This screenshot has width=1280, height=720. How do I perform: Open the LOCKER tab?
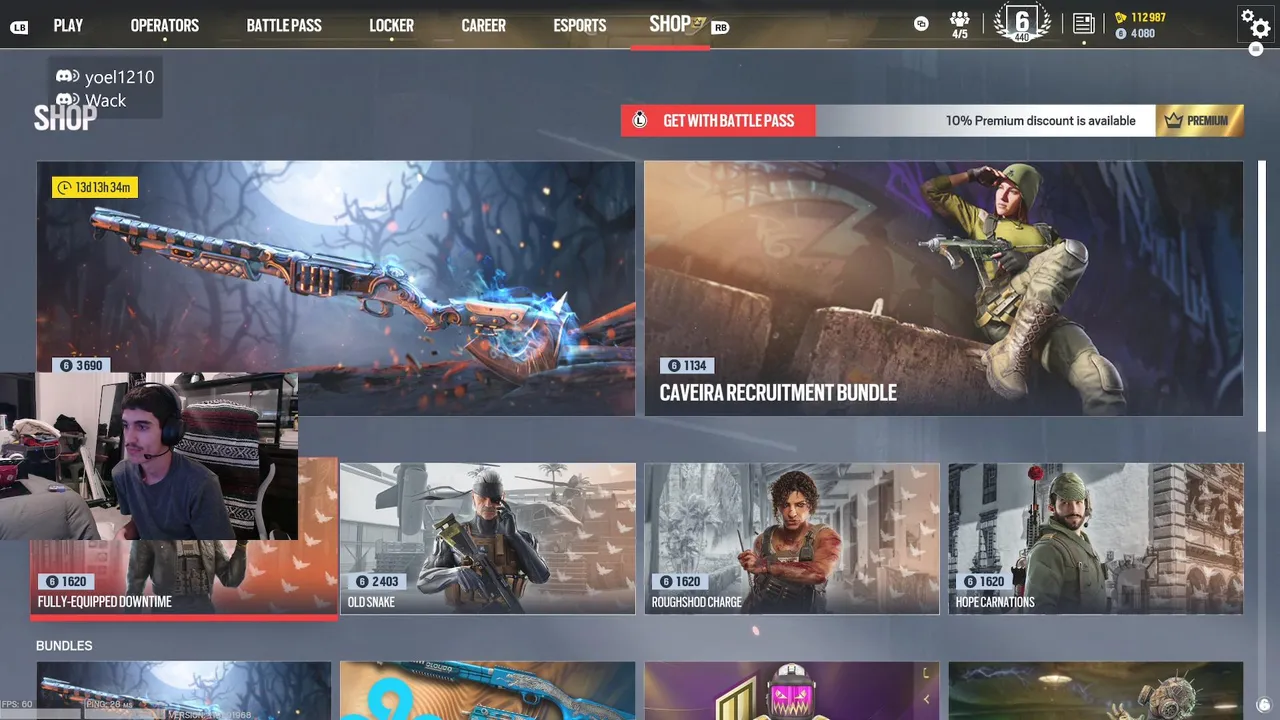click(x=391, y=26)
